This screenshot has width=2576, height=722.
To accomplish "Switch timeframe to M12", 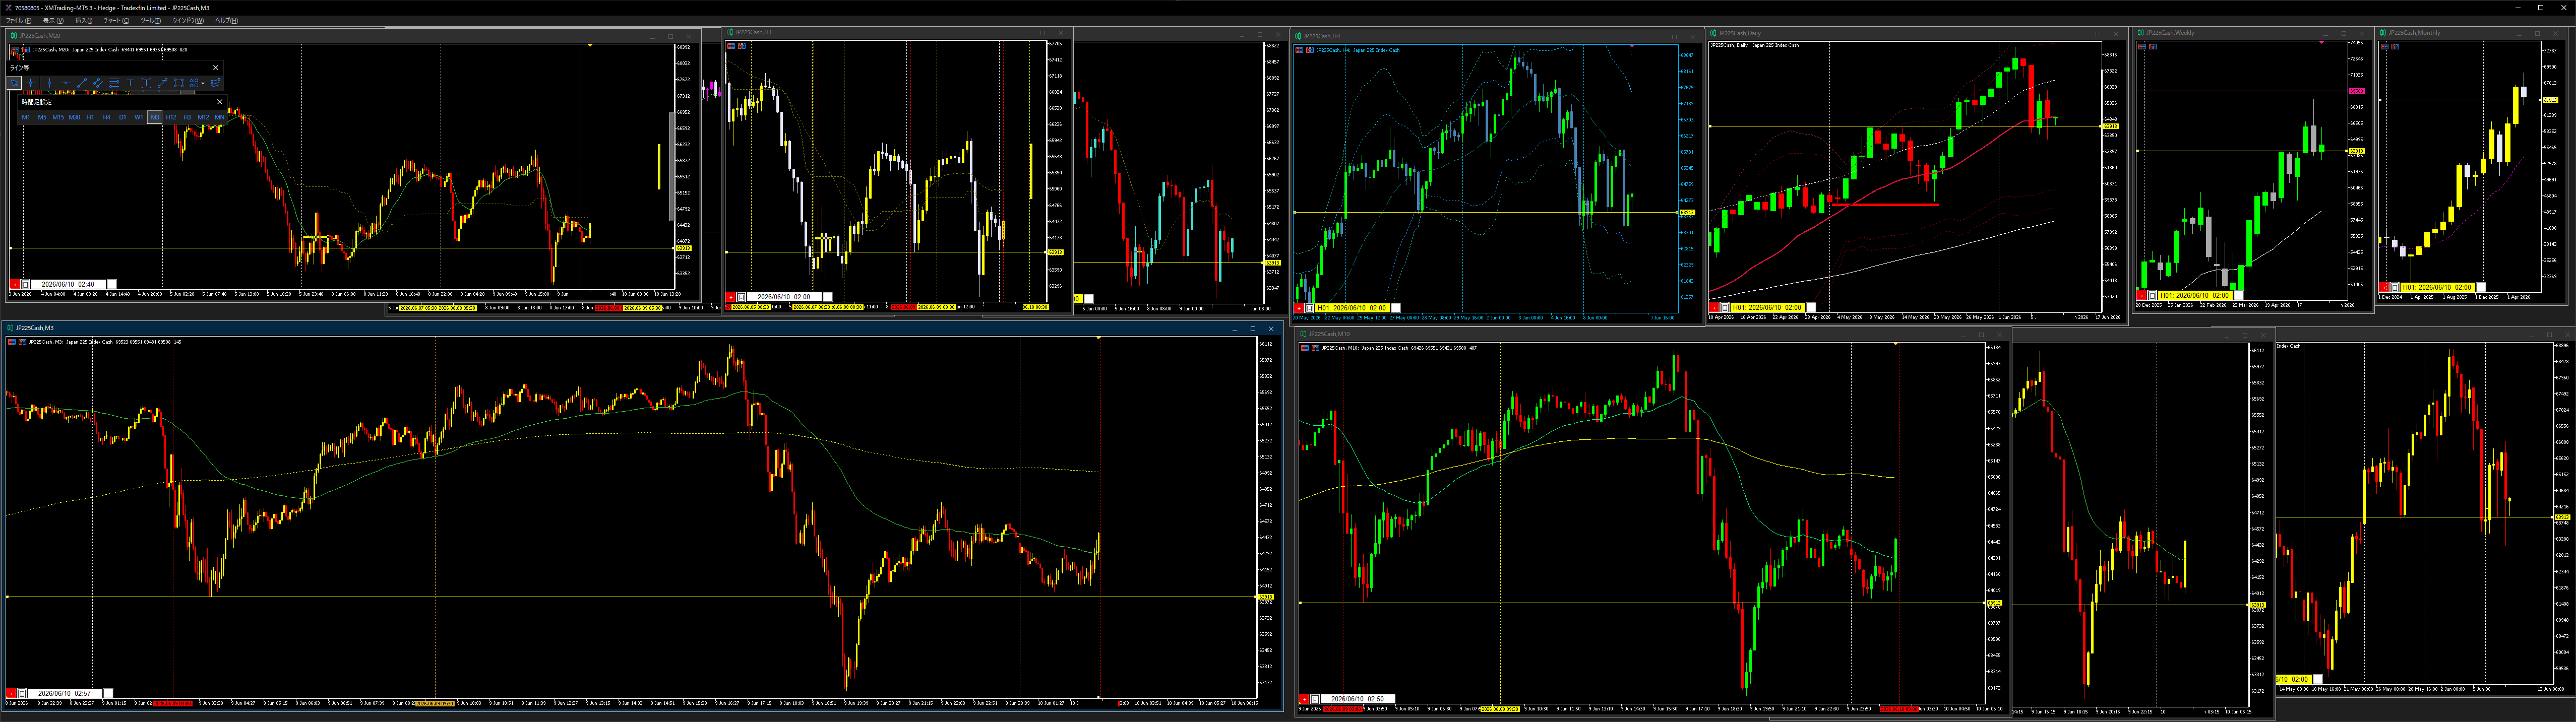I will pos(204,117).
